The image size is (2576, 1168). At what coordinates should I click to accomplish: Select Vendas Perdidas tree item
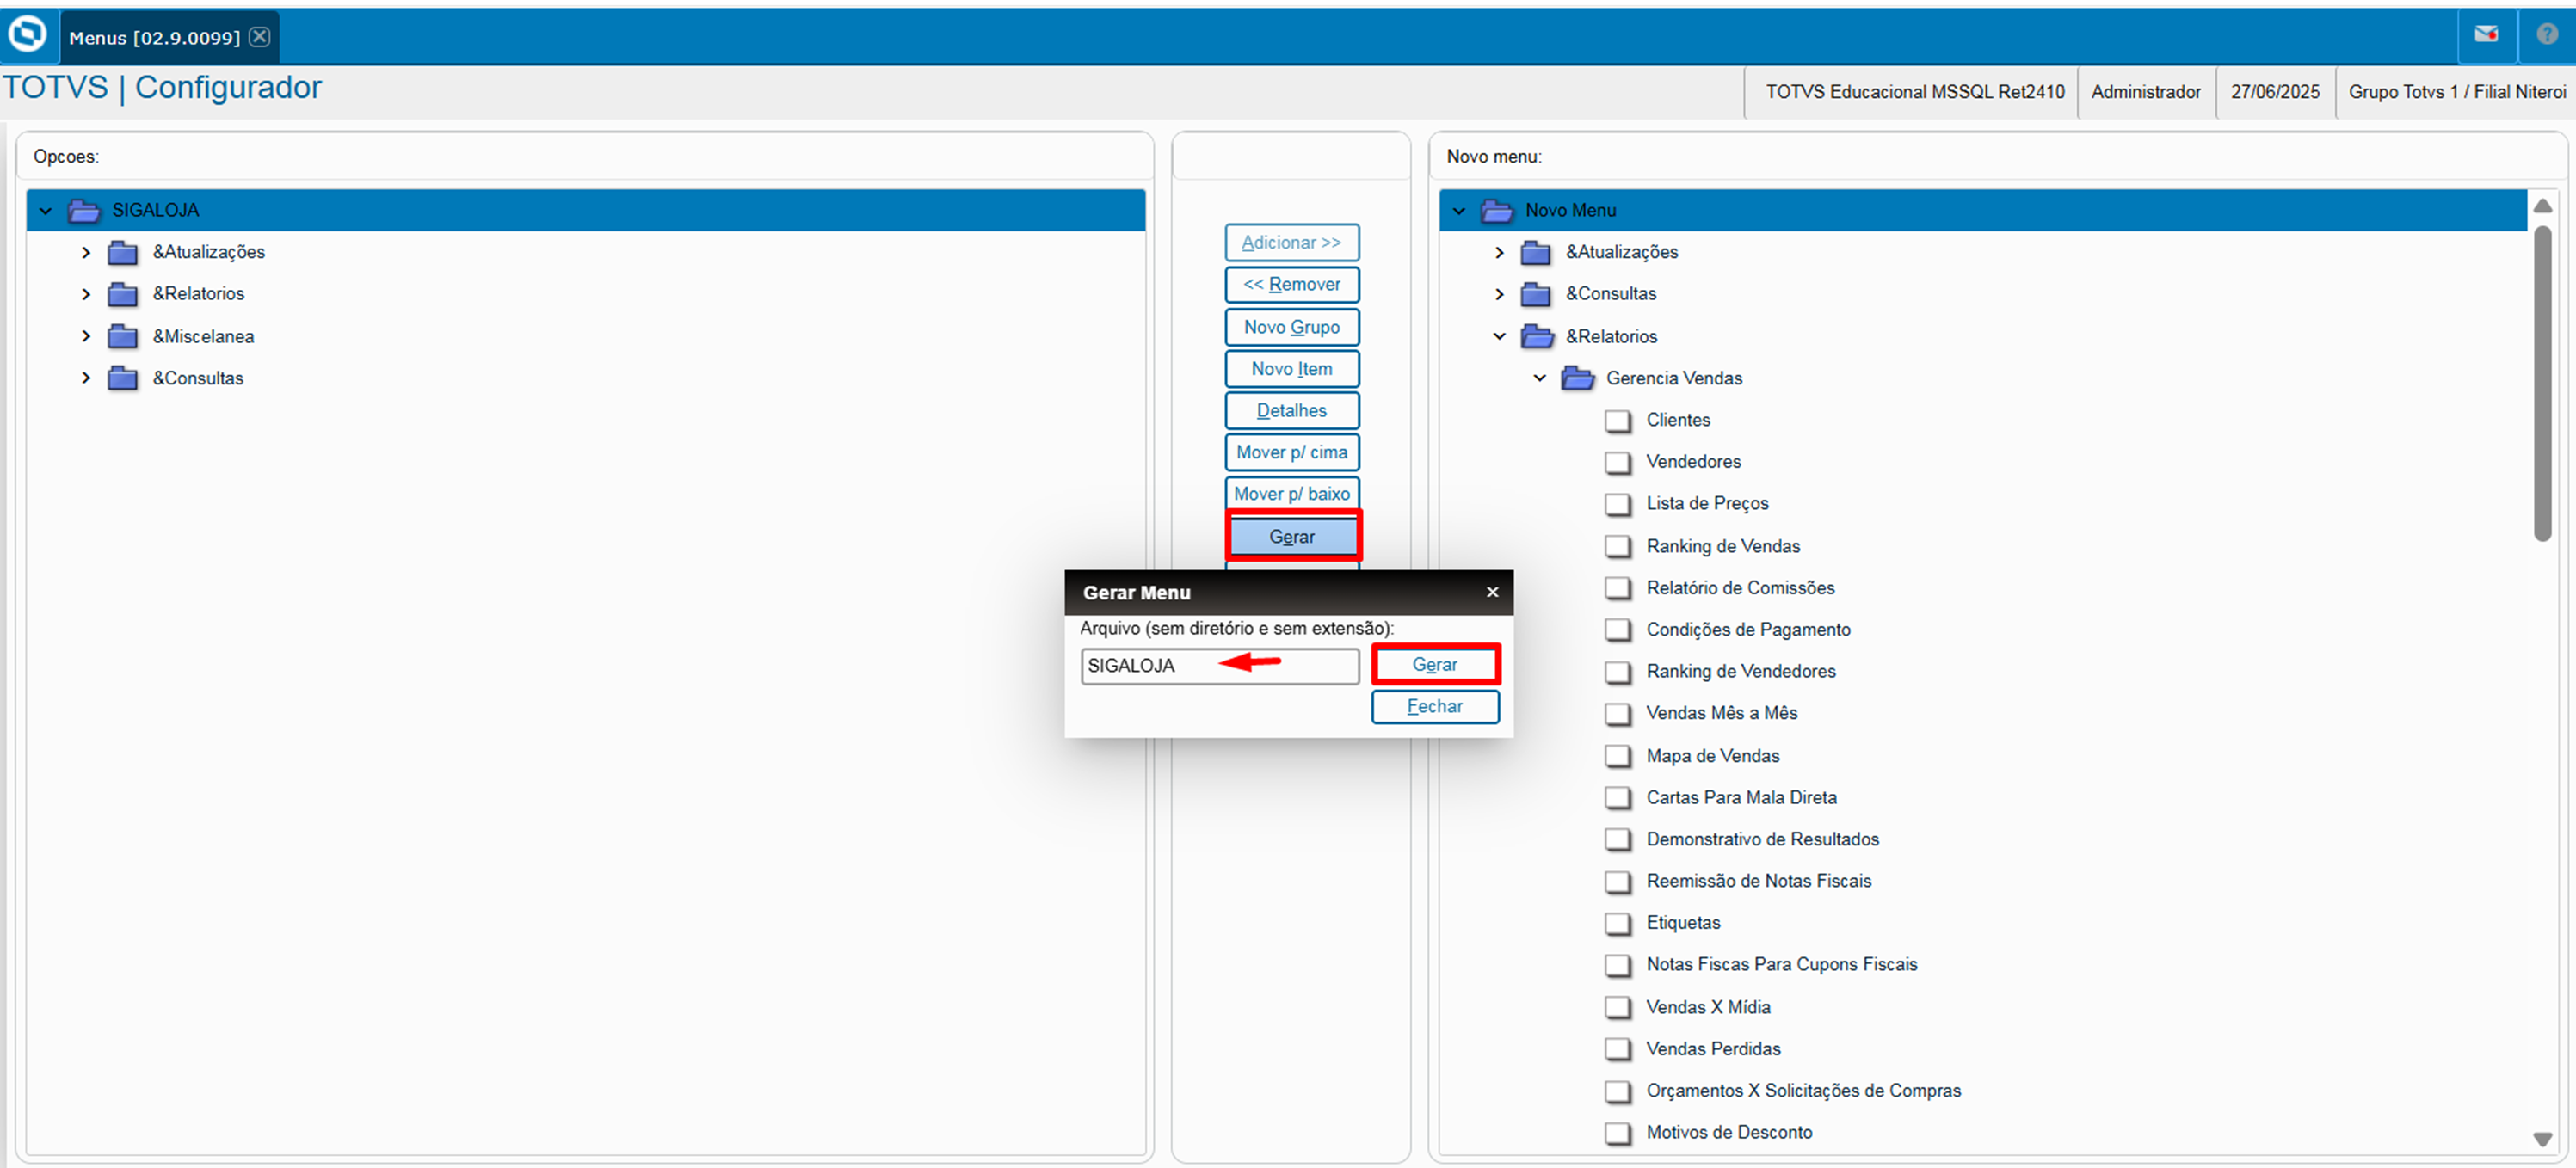click(1713, 1049)
